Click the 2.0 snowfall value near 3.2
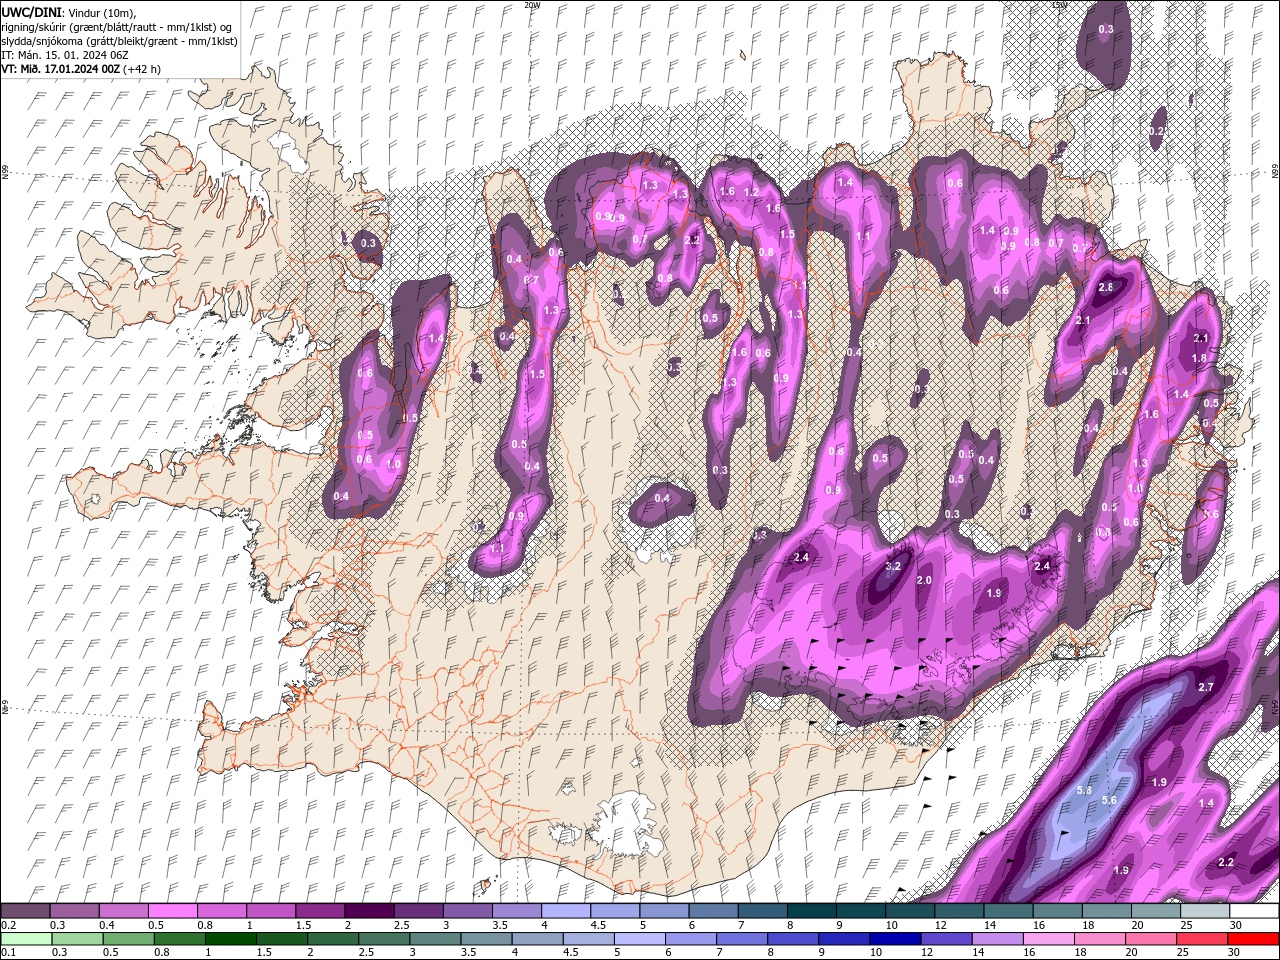The width and height of the screenshot is (1280, 960). [x=925, y=581]
